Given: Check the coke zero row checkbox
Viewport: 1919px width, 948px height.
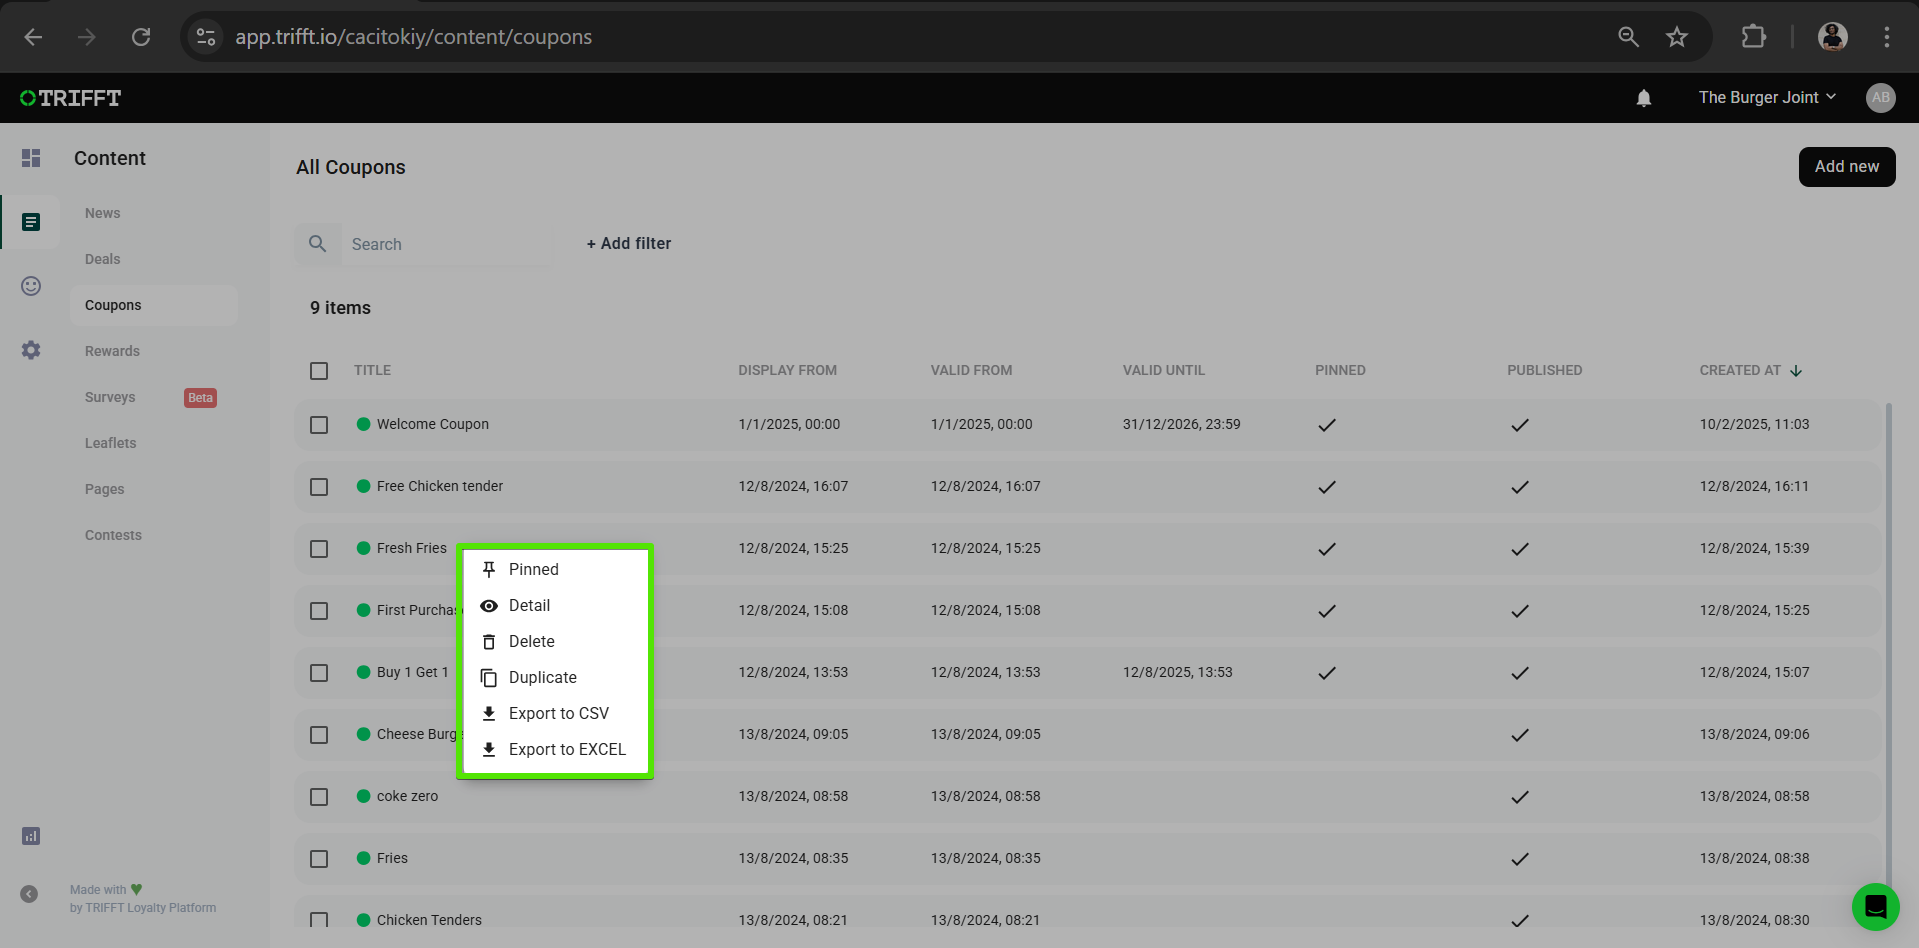Looking at the screenshot, I should pos(319,797).
